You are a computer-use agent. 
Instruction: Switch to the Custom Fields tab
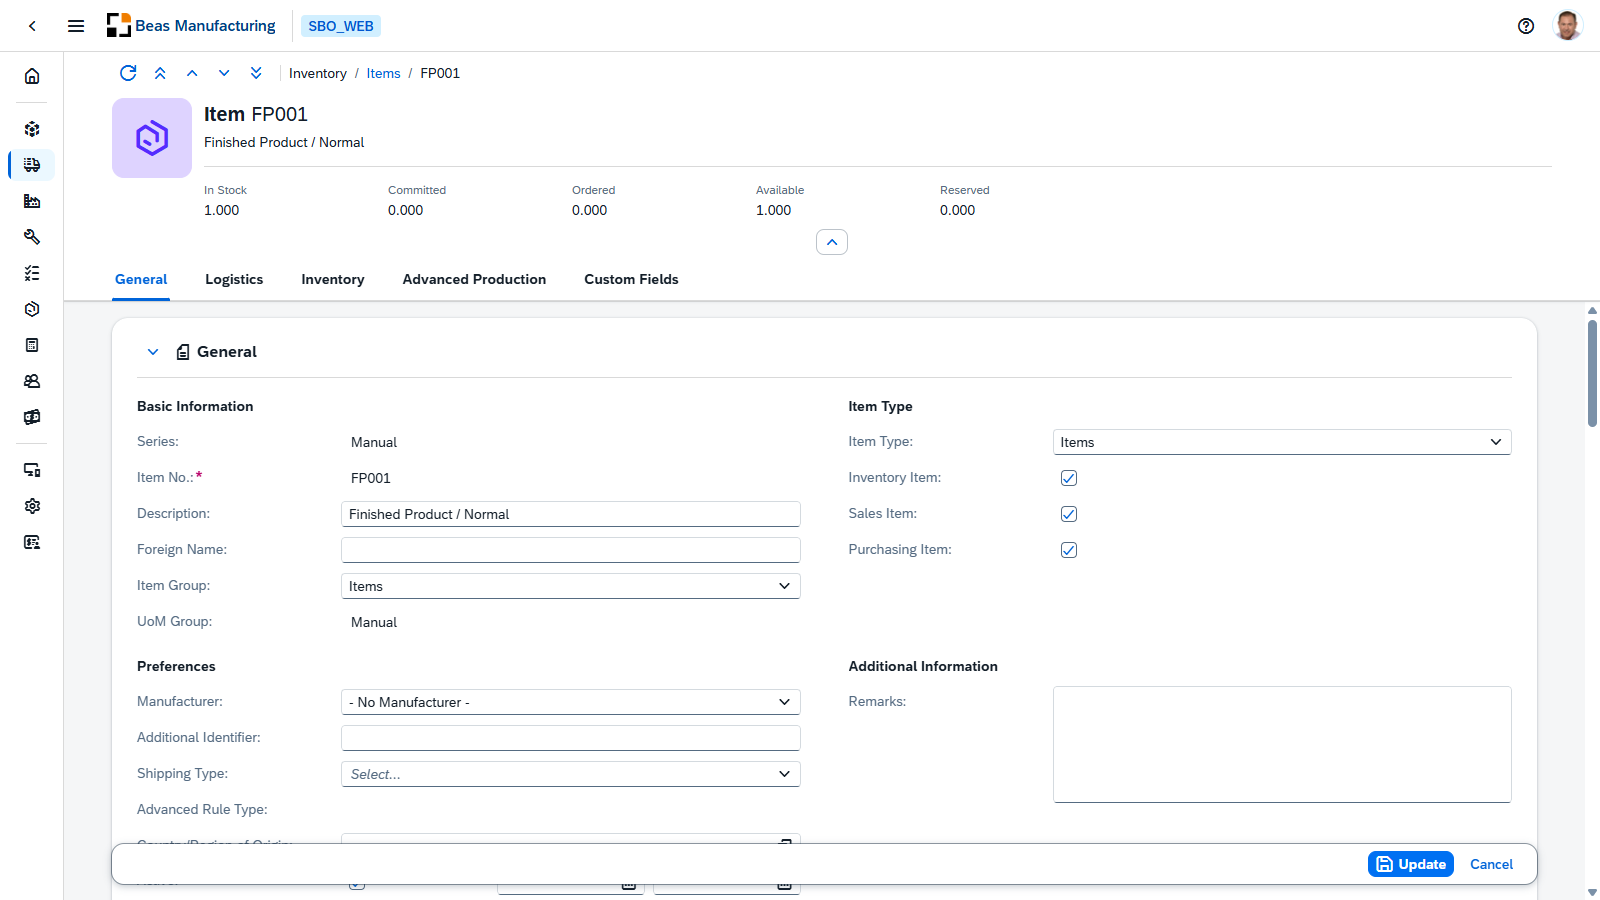click(631, 280)
